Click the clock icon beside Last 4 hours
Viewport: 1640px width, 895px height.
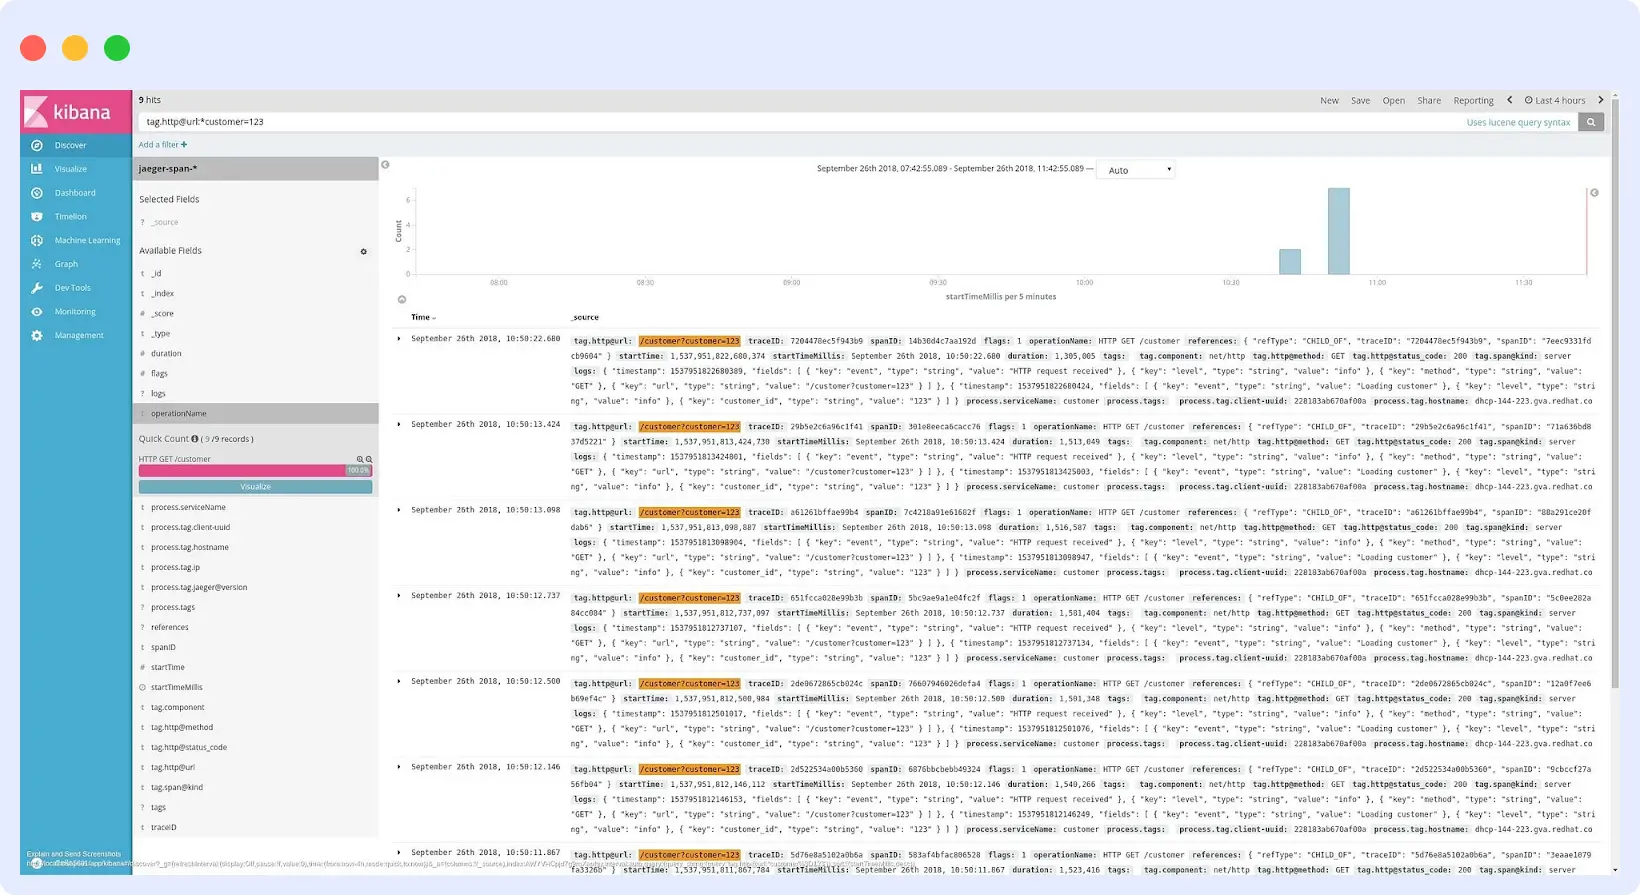[x=1529, y=100]
